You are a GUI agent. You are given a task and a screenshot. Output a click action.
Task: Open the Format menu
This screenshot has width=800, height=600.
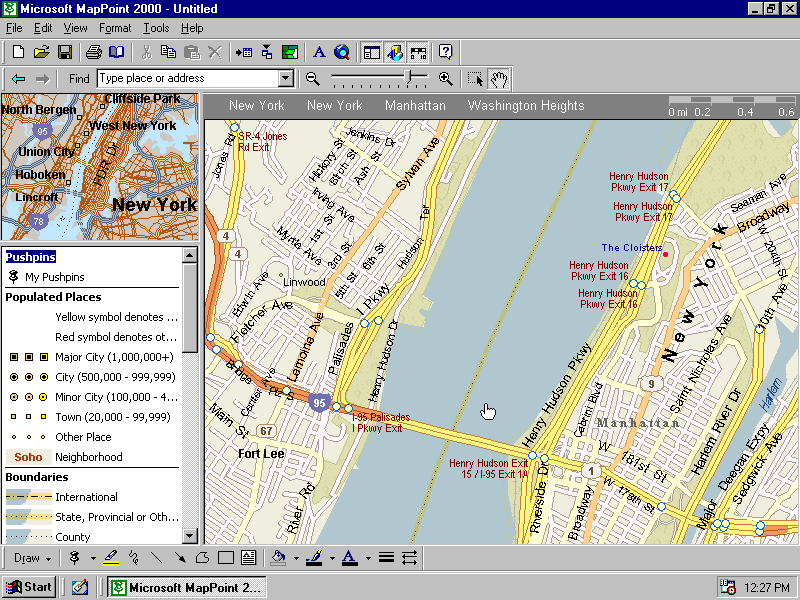click(115, 28)
